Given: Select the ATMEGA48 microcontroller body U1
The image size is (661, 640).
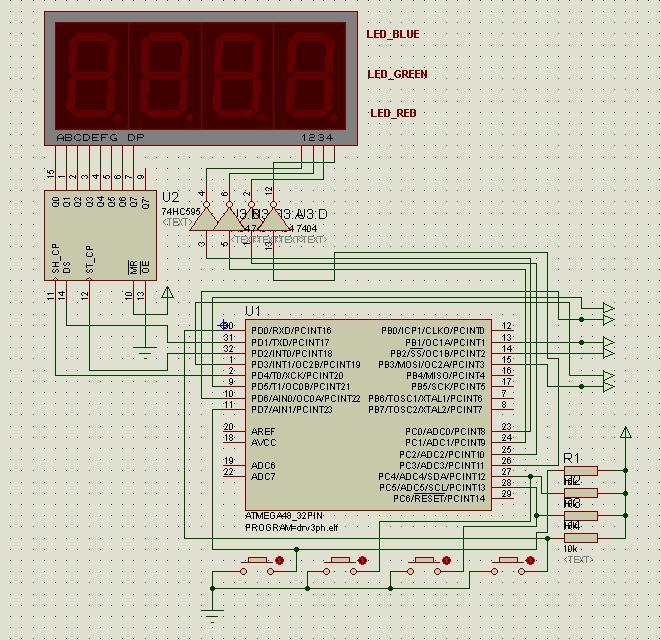Looking at the screenshot, I should (x=368, y=415).
